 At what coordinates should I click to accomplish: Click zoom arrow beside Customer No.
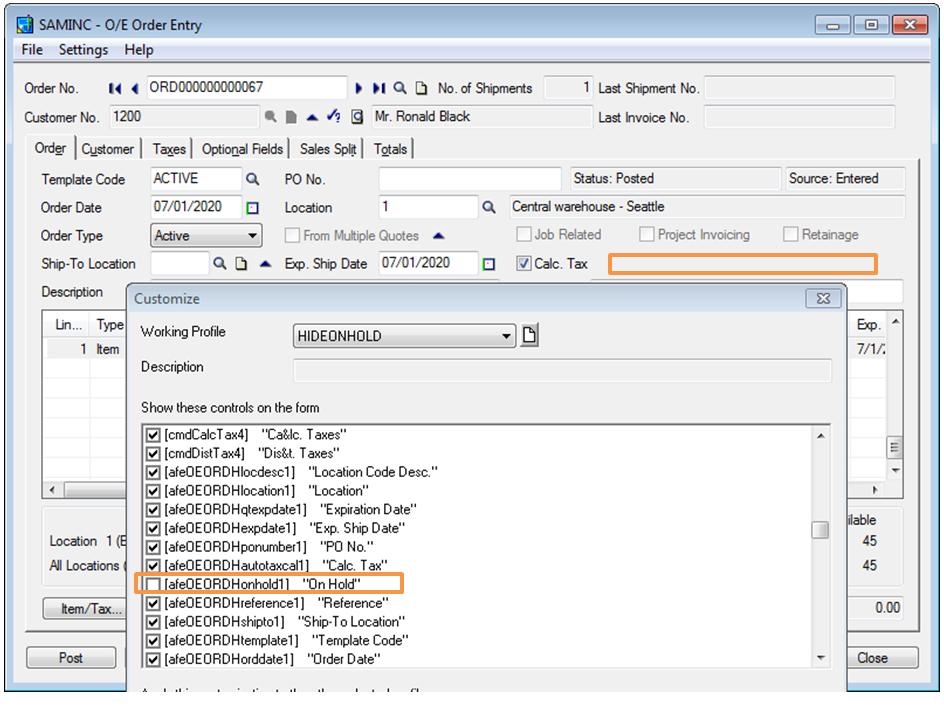pyautogui.click(x=312, y=117)
